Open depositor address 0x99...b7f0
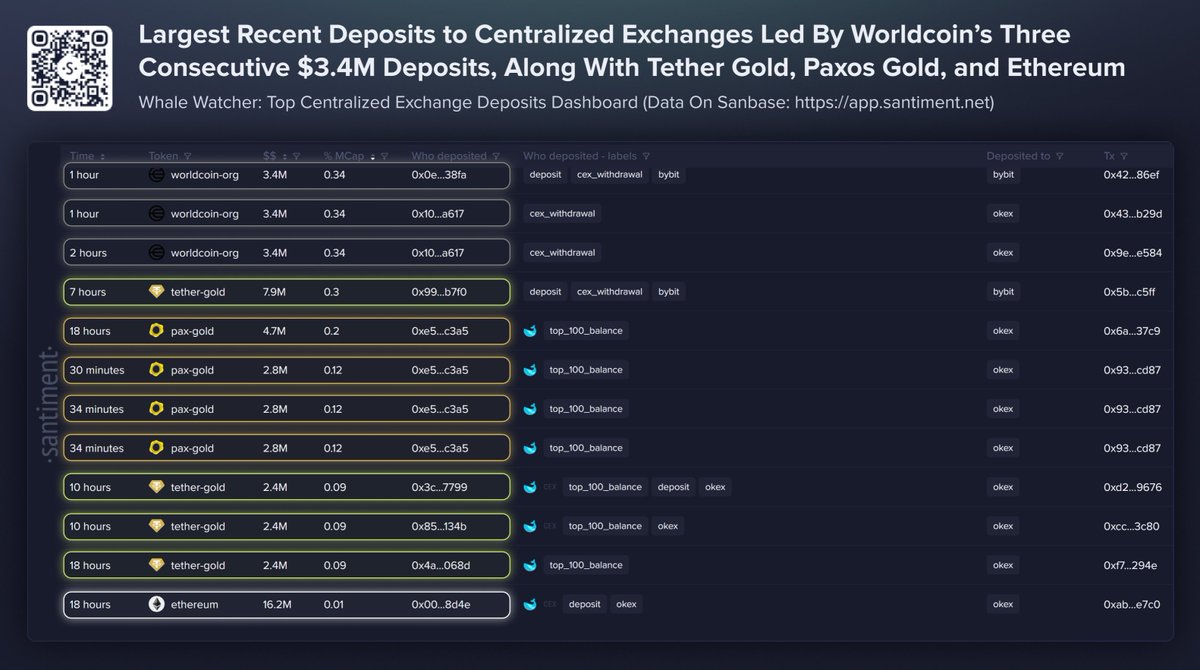 (439, 292)
